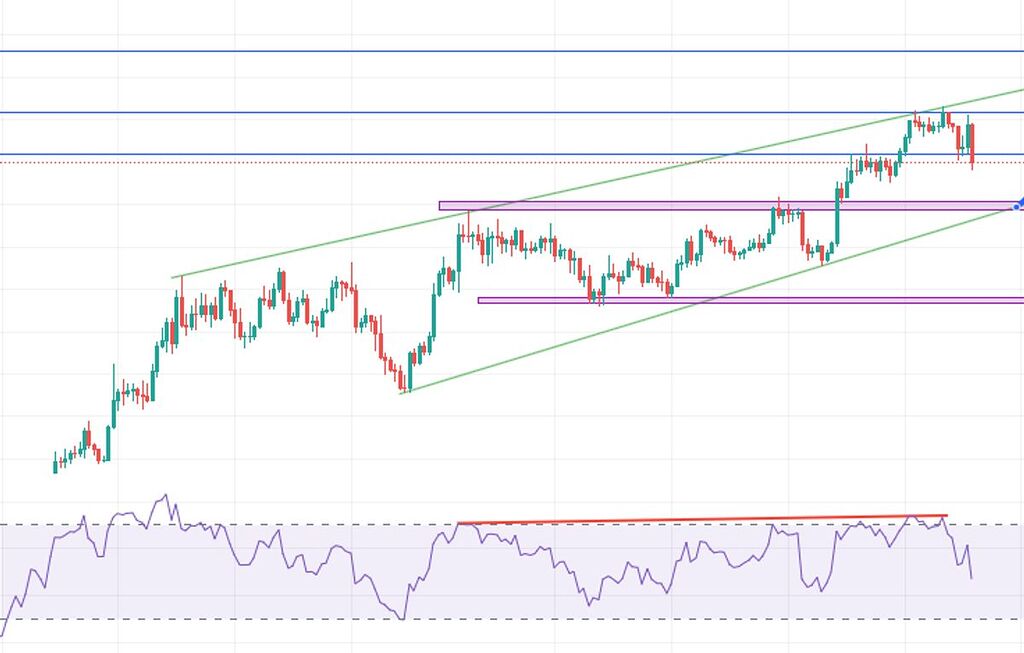This screenshot has width=1024, height=653.
Task: Select the upper green channel trendline
Action: 600,184
